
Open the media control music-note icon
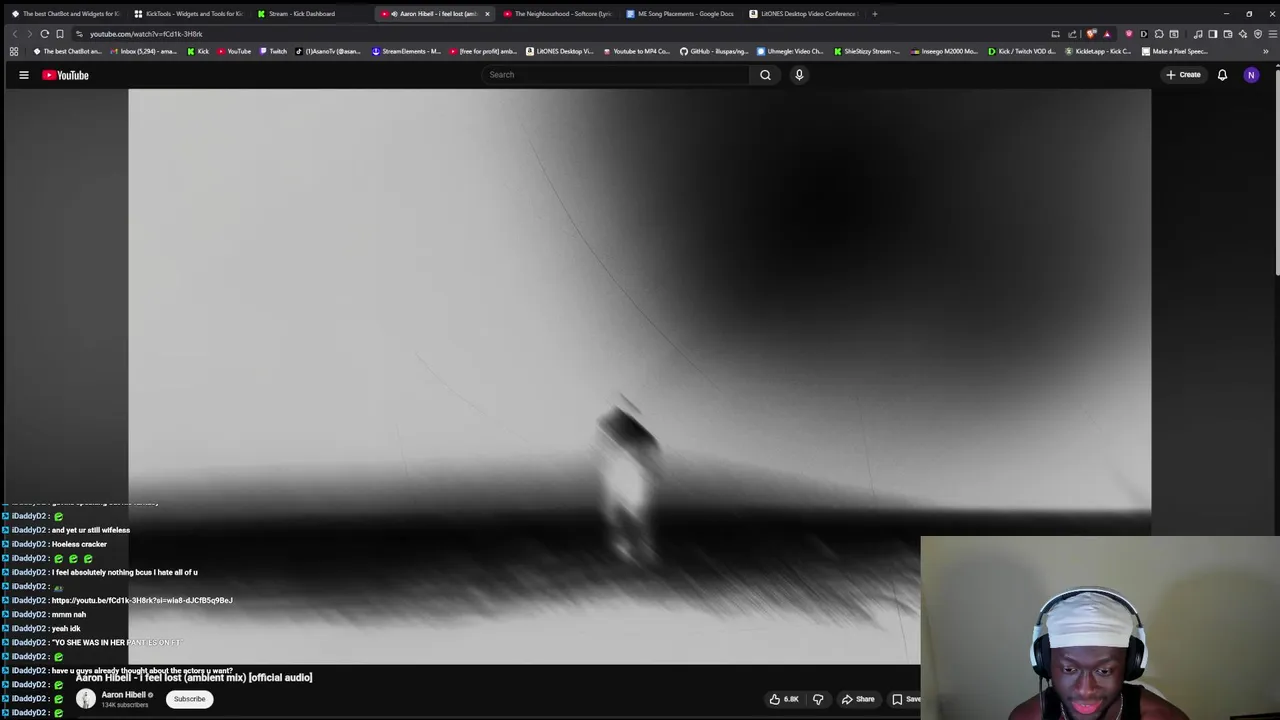[1197, 34]
